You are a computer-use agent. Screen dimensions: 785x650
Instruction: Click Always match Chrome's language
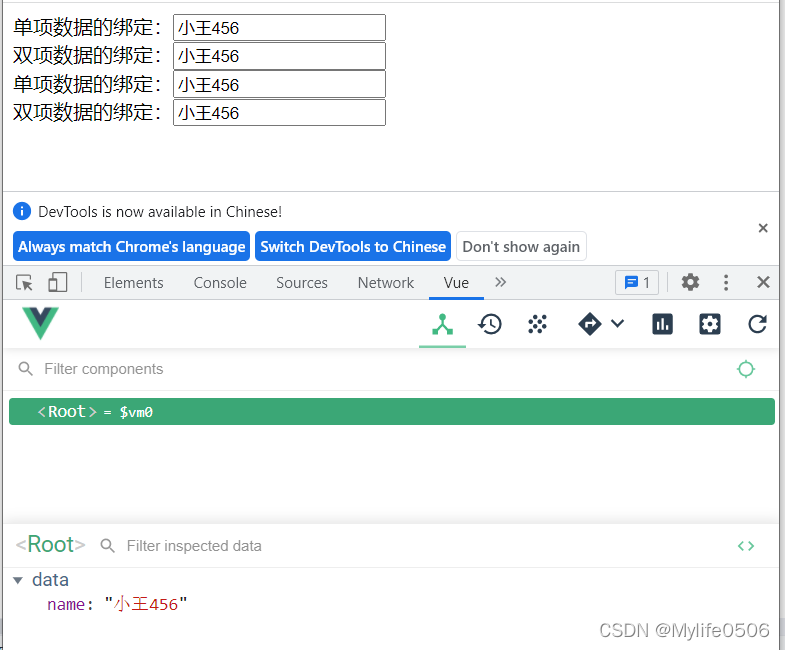coord(132,246)
